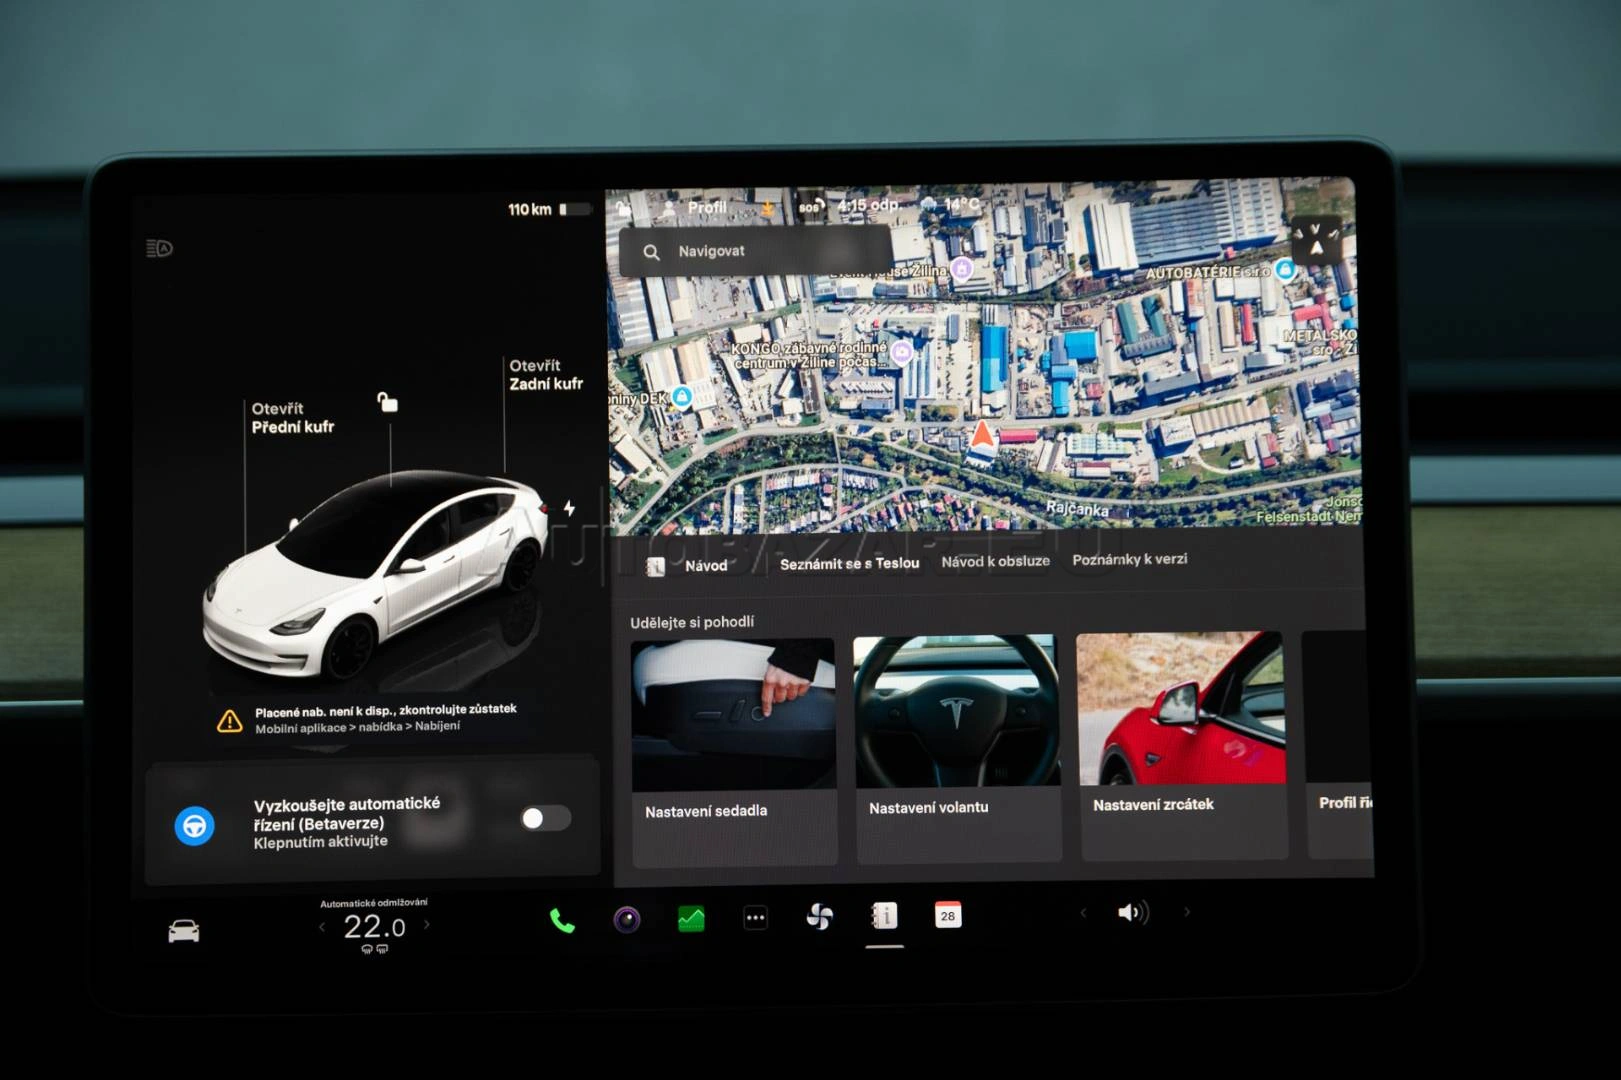Tap the Event House Žilina map pin
The image size is (1621, 1080).
(962, 268)
